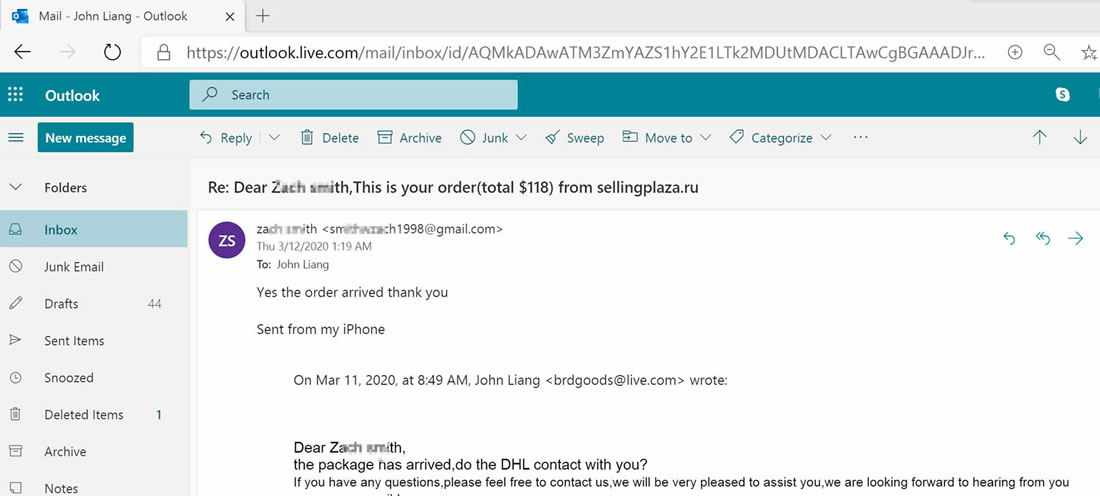Collapse the Folders section
The width and height of the screenshot is (1100, 496).
click(x=15, y=187)
